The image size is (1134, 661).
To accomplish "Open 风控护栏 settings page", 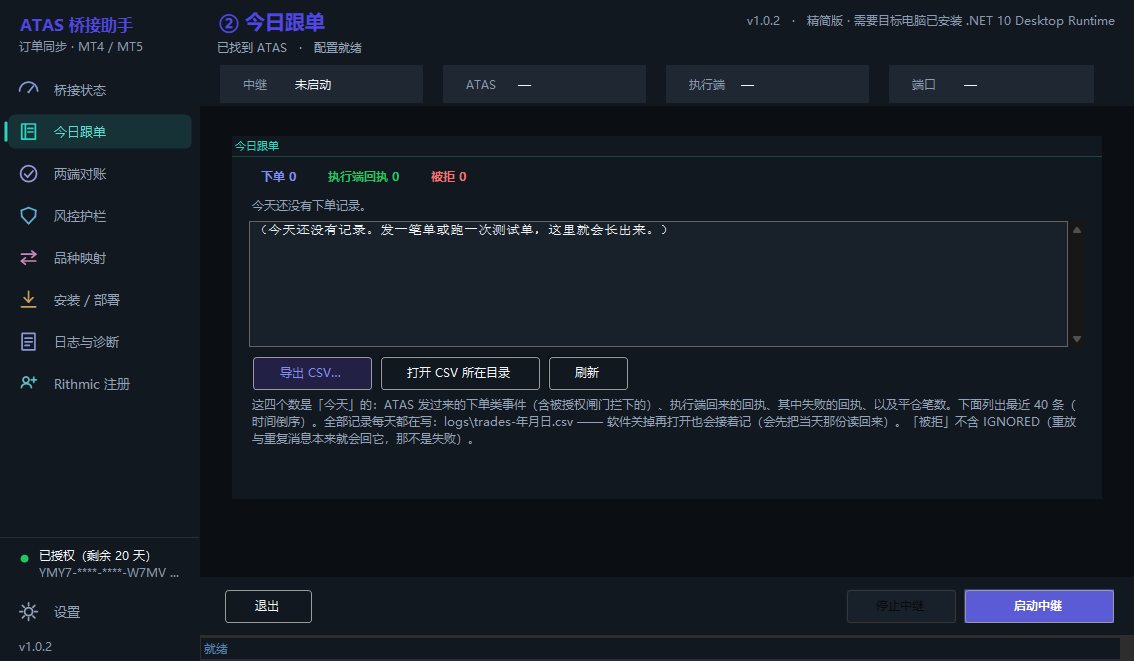I will pos(100,216).
